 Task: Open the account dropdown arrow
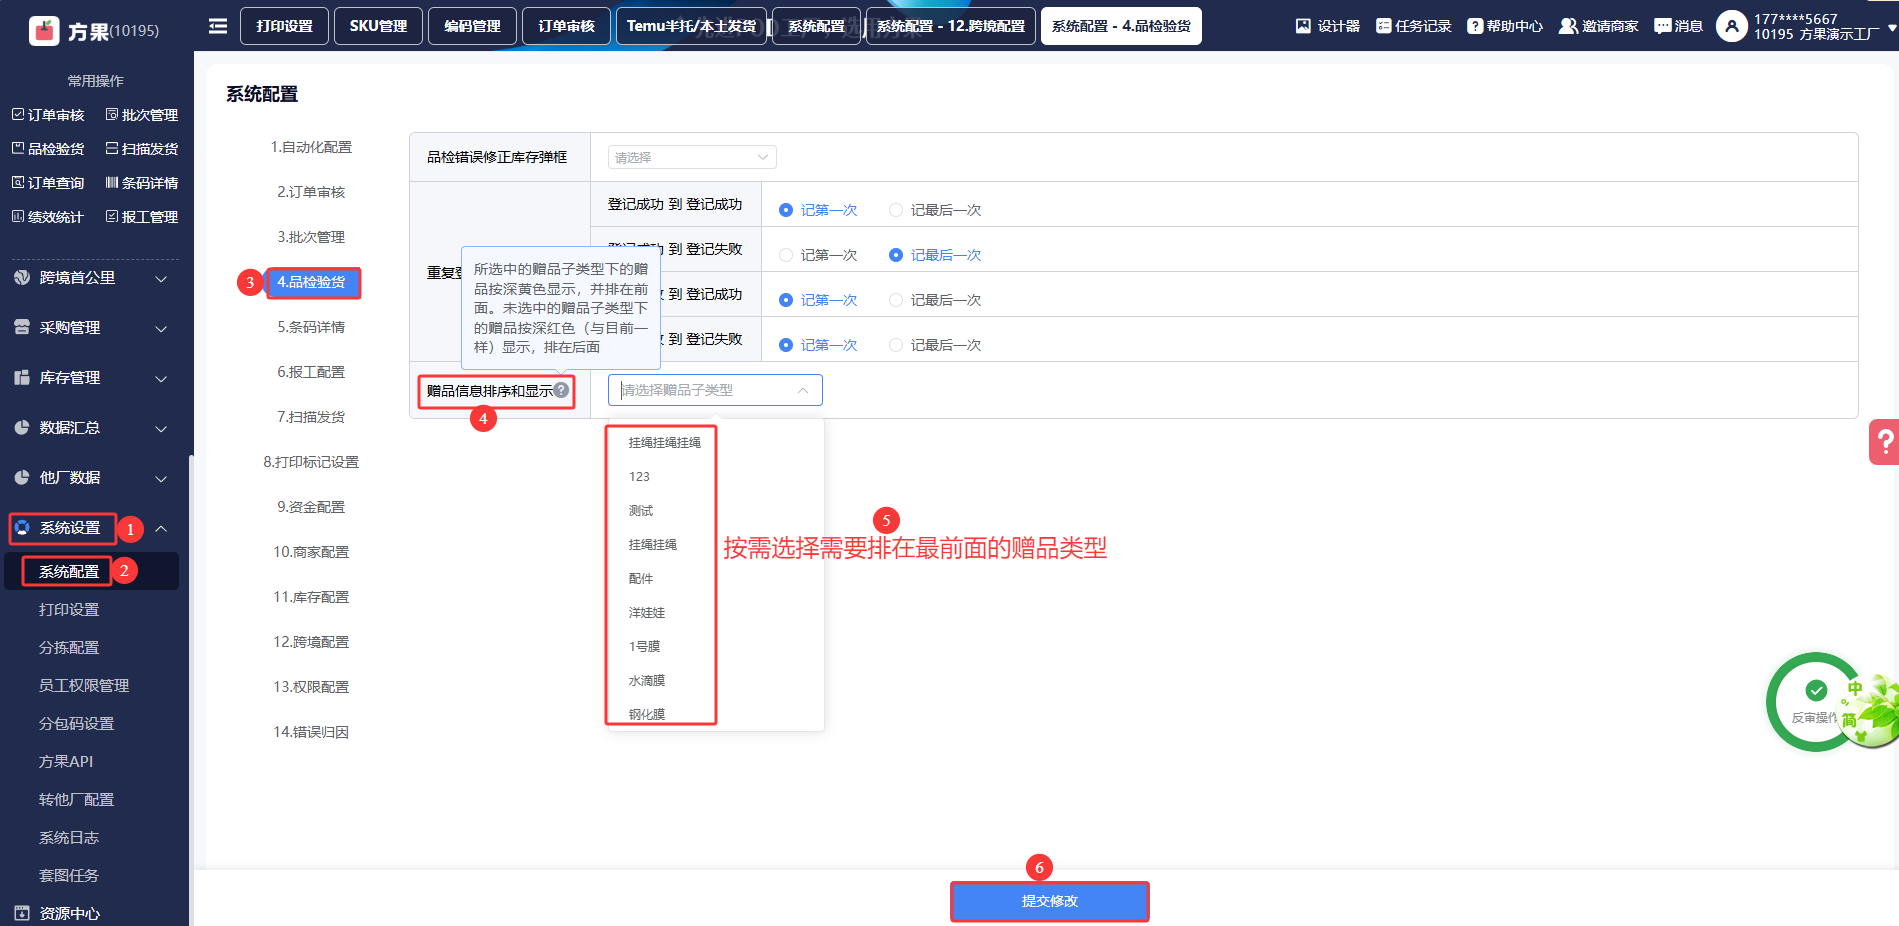pos(1892,28)
